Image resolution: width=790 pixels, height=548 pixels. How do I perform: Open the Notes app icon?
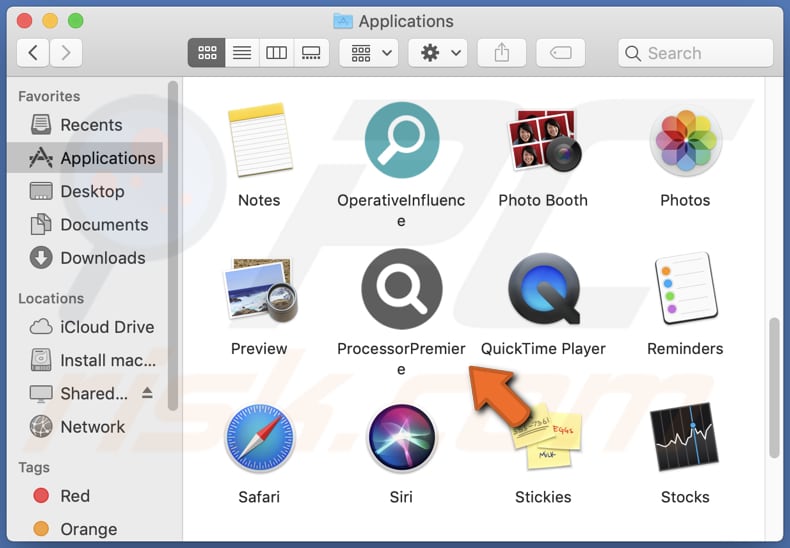259,140
